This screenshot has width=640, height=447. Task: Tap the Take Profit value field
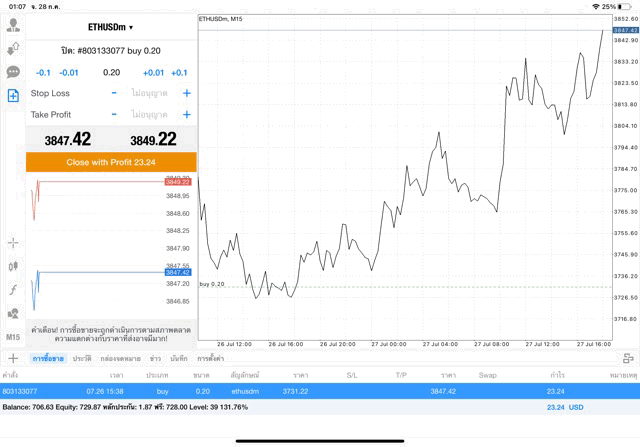(150, 115)
